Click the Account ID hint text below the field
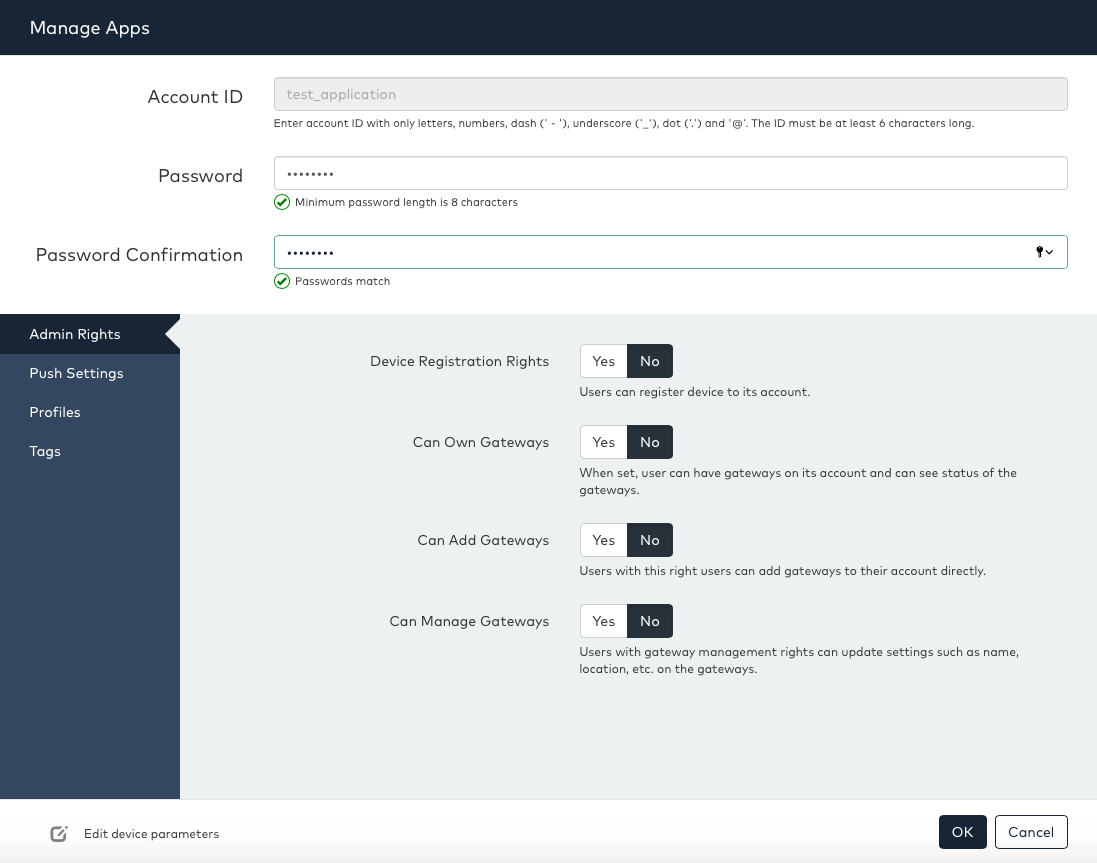 click(623, 123)
